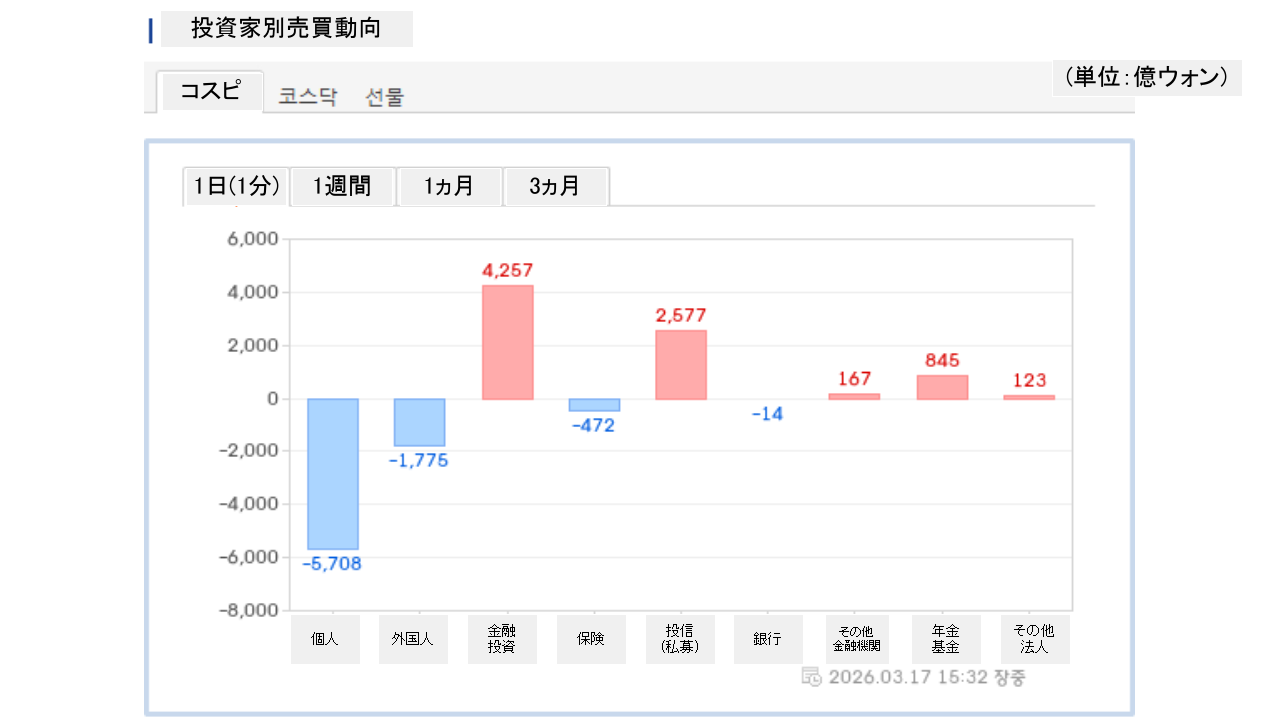The height and width of the screenshot is (720, 1280).
Task: Select the その他法人 bar showing 123
Action: pos(1029,397)
